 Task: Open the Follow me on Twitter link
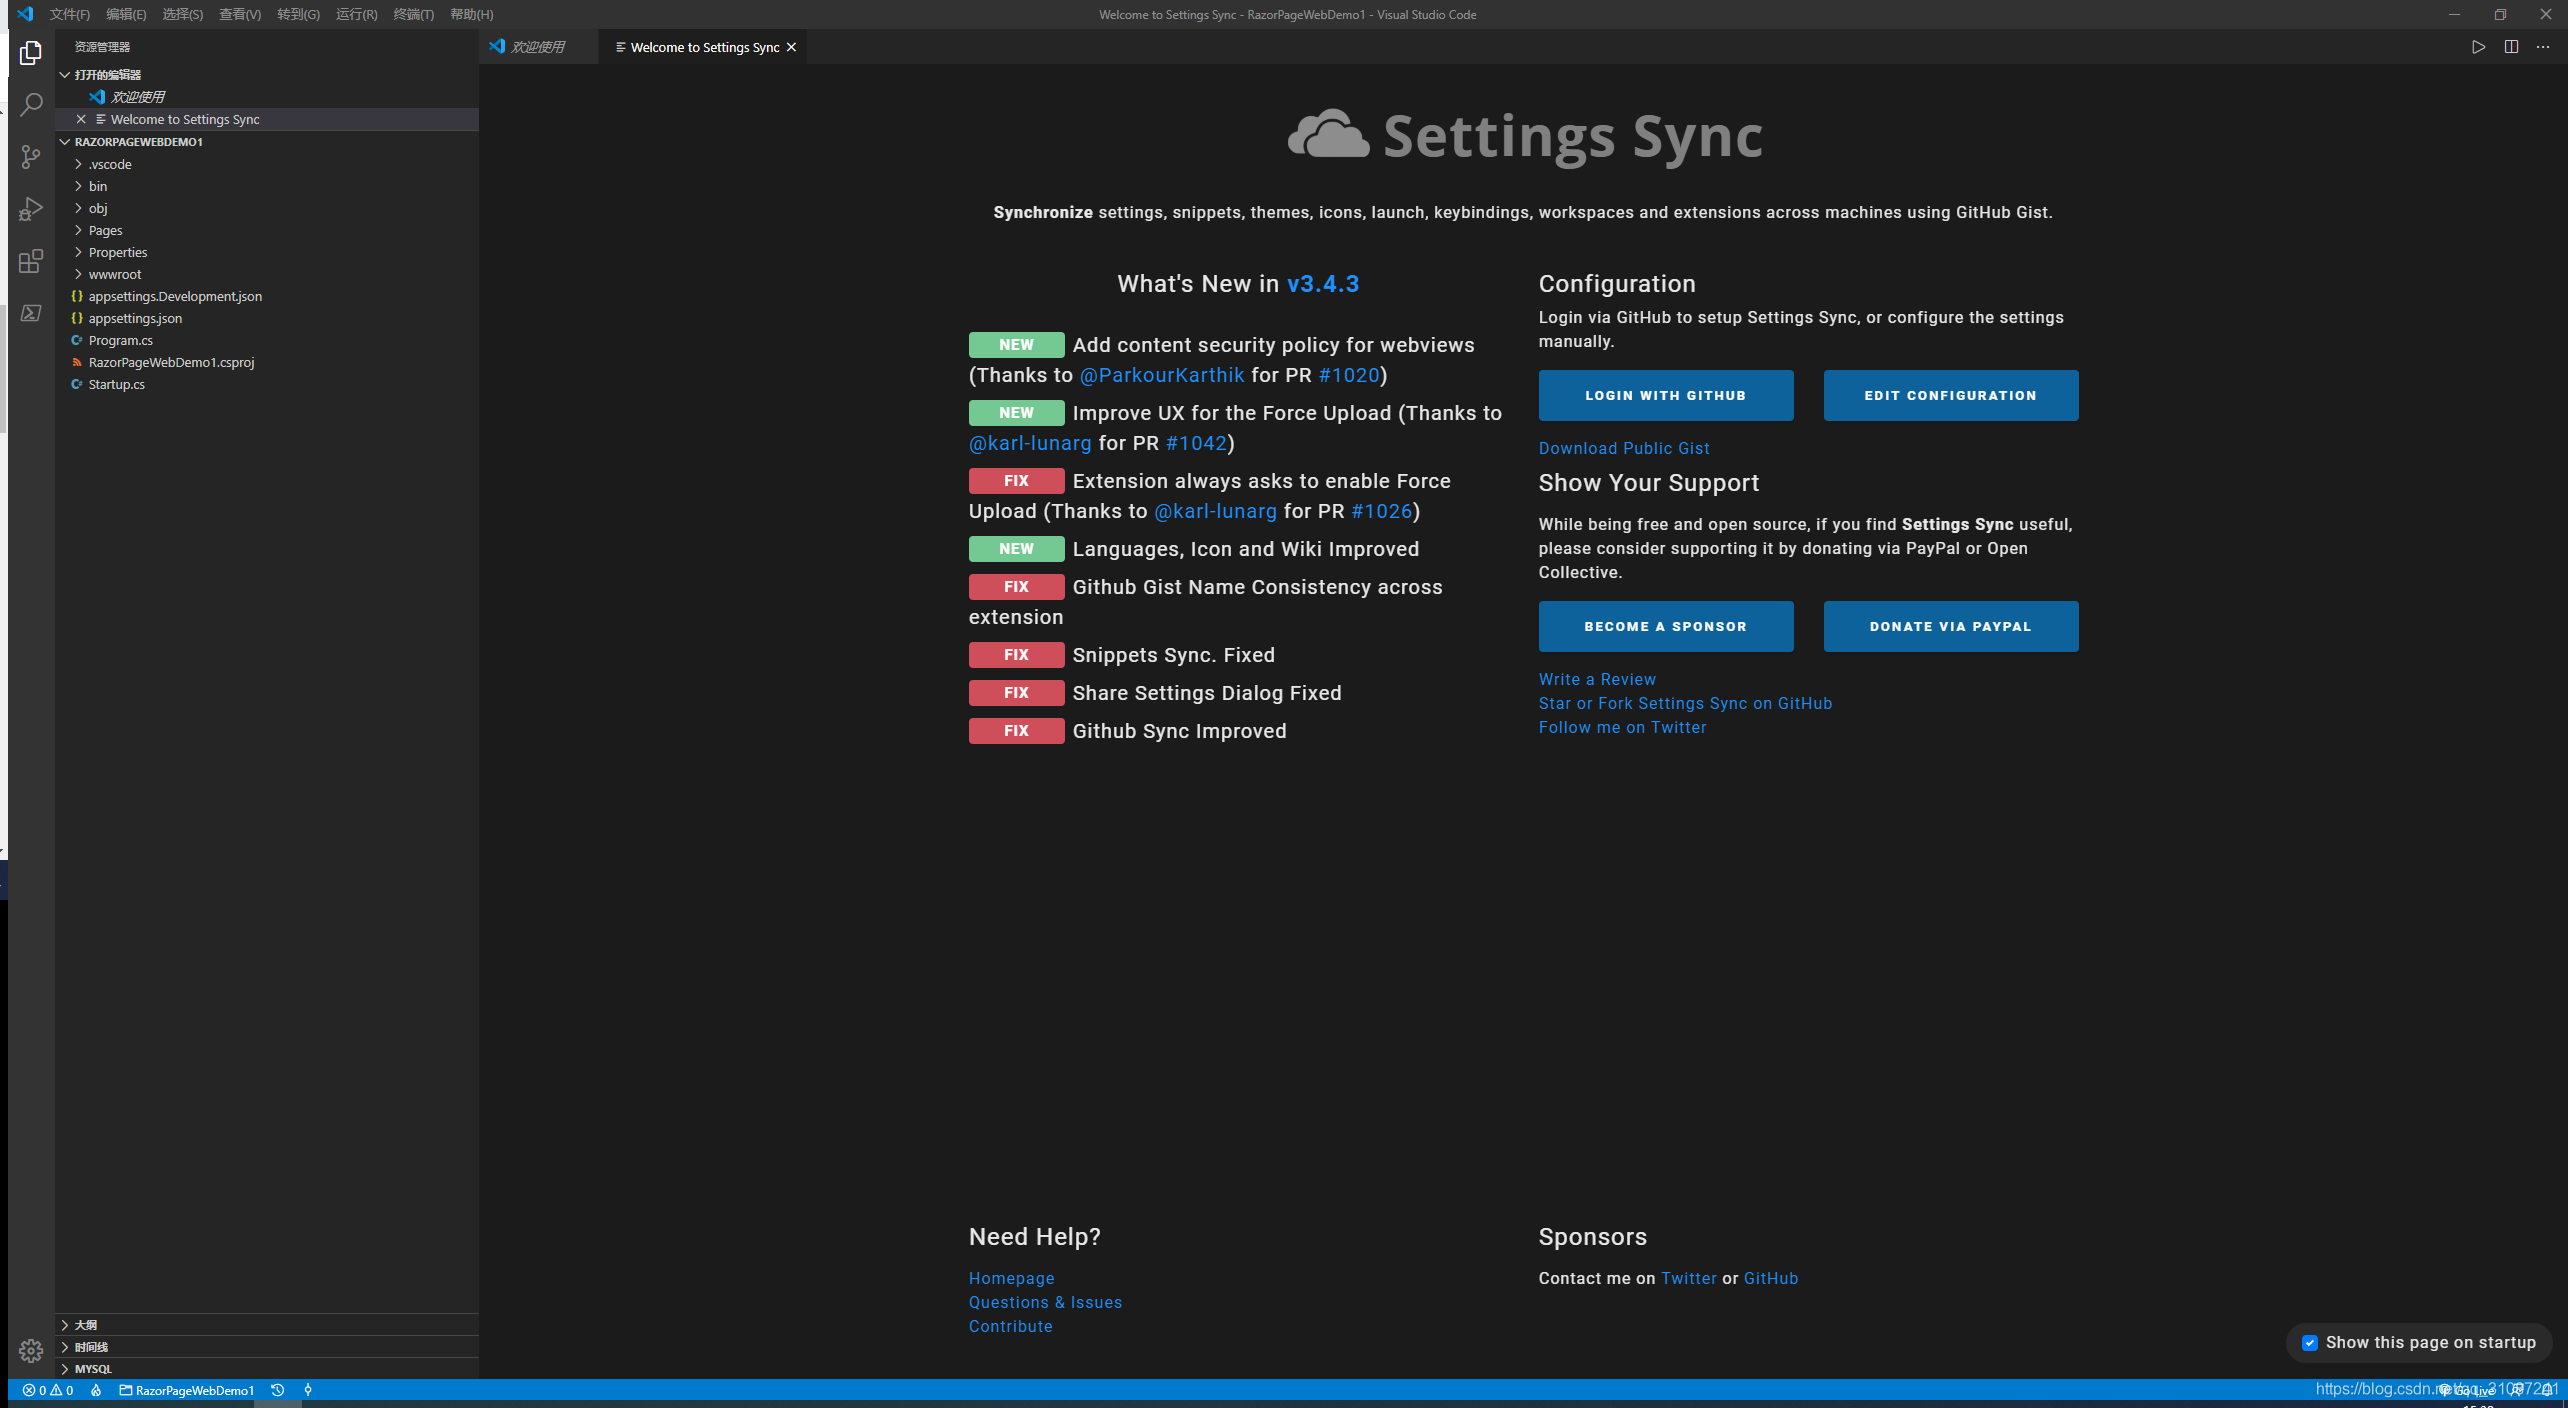click(x=1622, y=727)
